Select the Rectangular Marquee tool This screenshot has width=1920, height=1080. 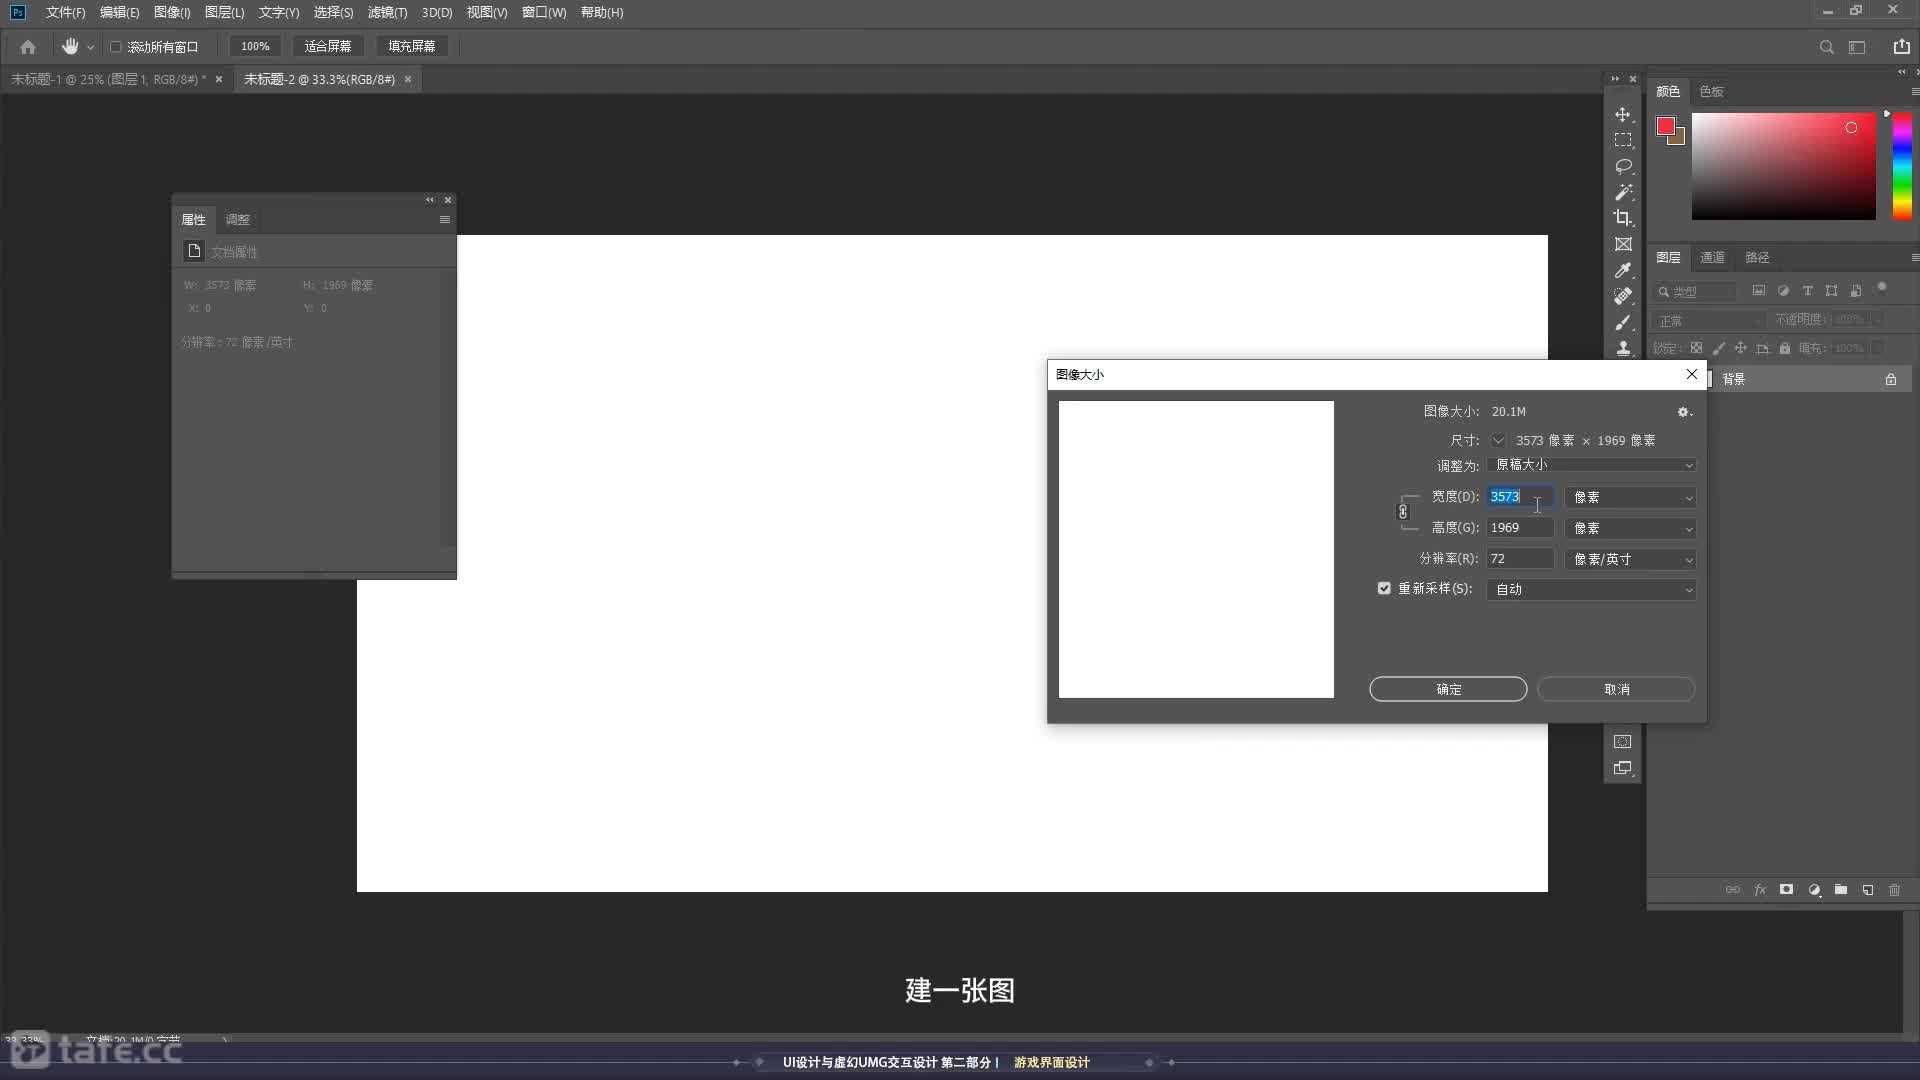click(1622, 141)
